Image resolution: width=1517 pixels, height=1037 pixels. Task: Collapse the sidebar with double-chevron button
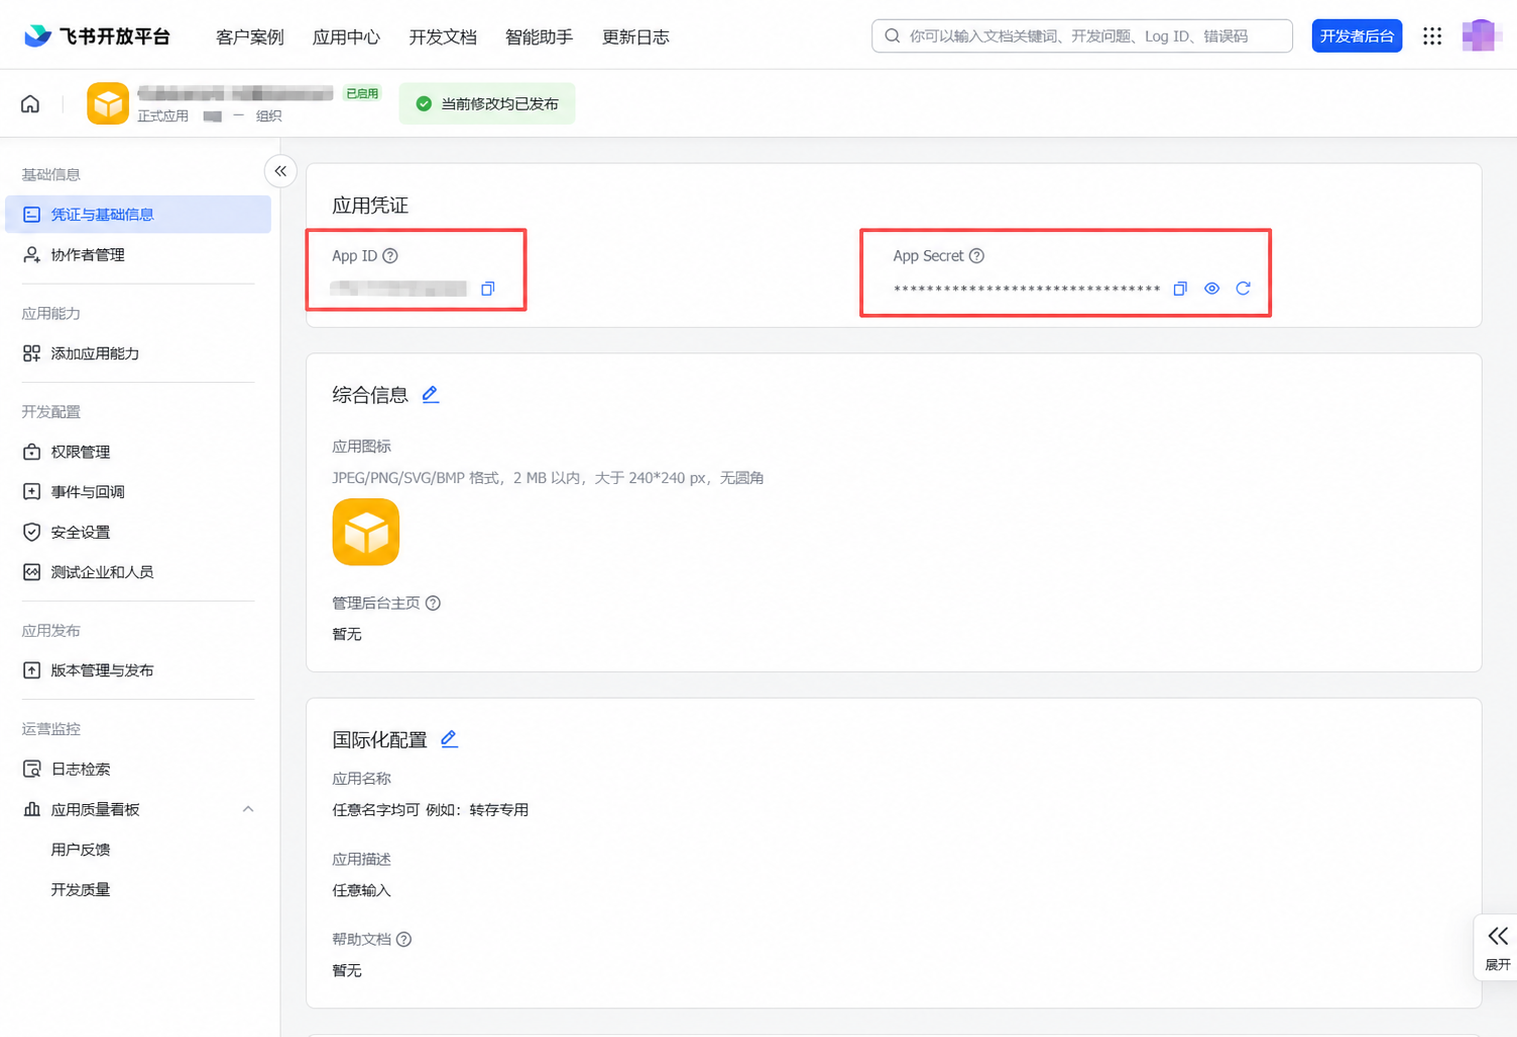point(281,171)
